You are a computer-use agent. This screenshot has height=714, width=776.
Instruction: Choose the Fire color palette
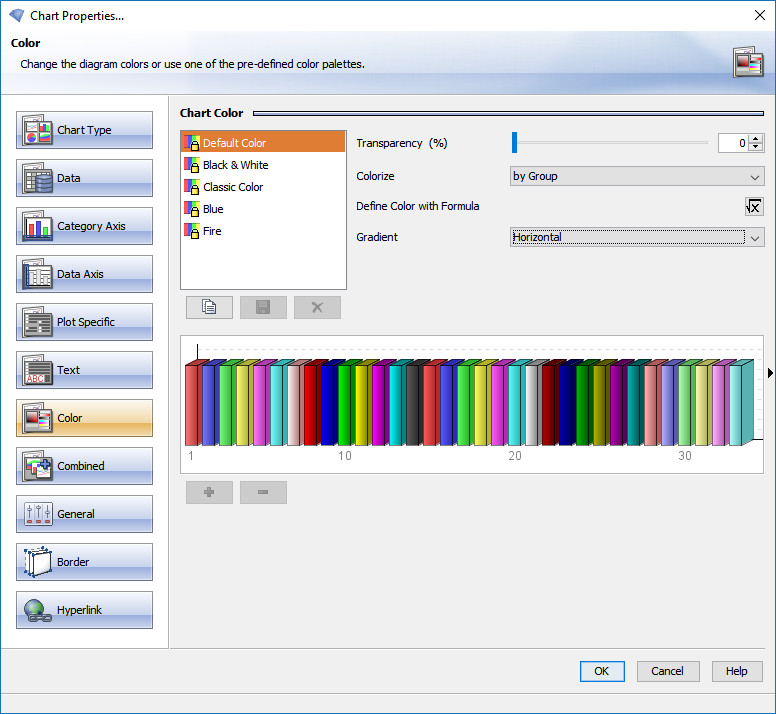point(212,231)
